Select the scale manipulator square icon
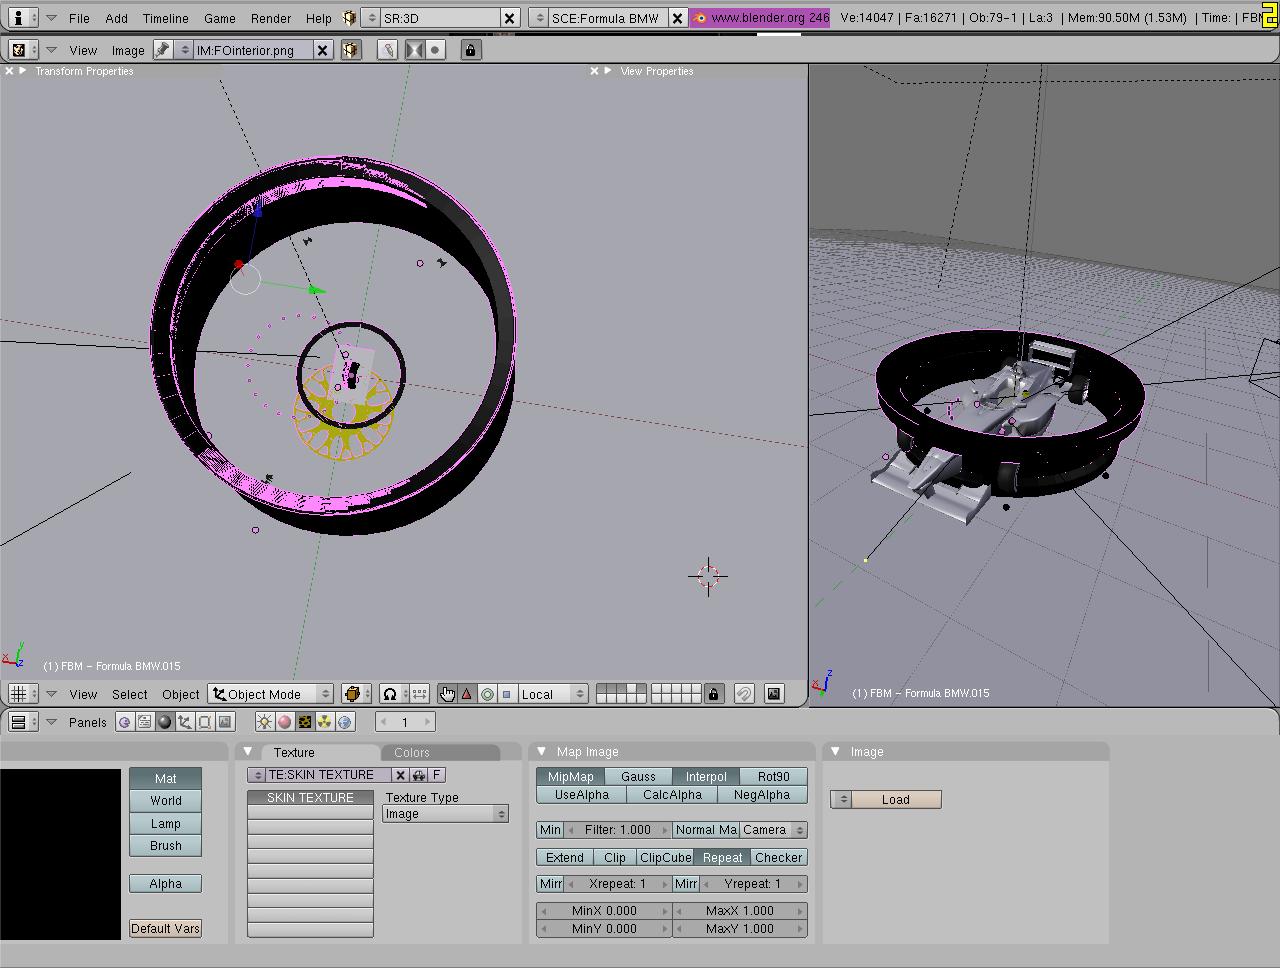The image size is (1280, 968). coord(506,694)
